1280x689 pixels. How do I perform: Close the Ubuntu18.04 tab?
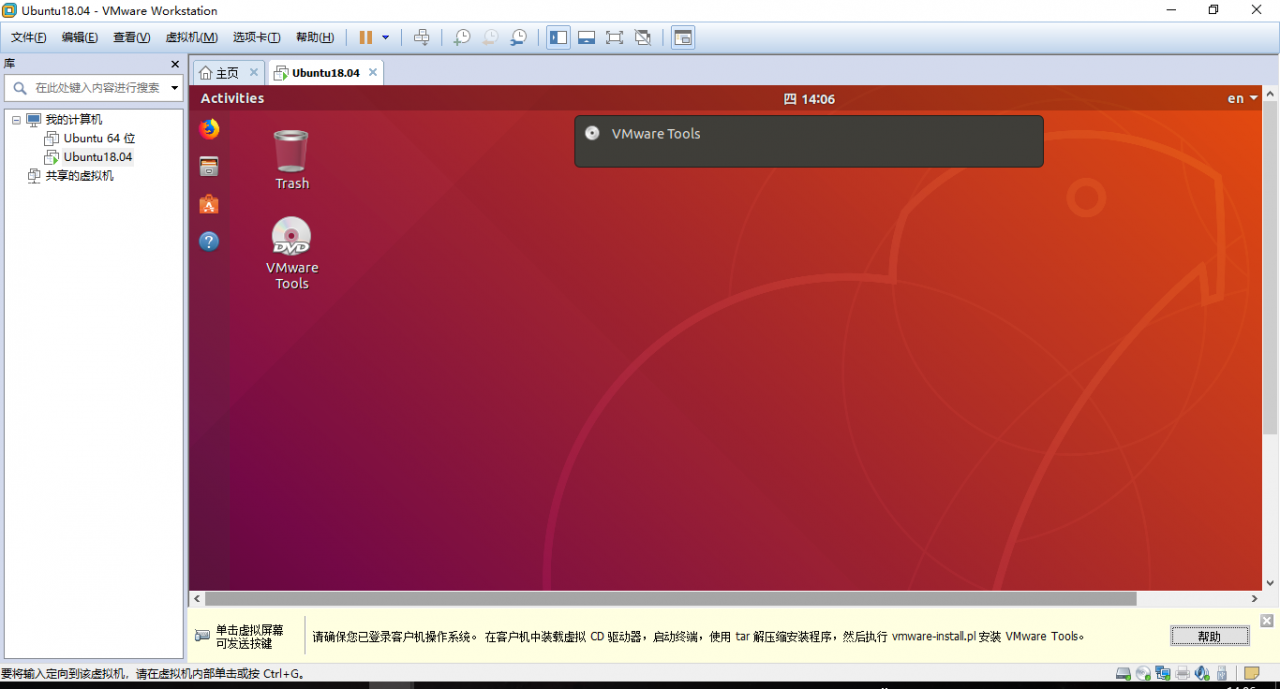pos(373,72)
